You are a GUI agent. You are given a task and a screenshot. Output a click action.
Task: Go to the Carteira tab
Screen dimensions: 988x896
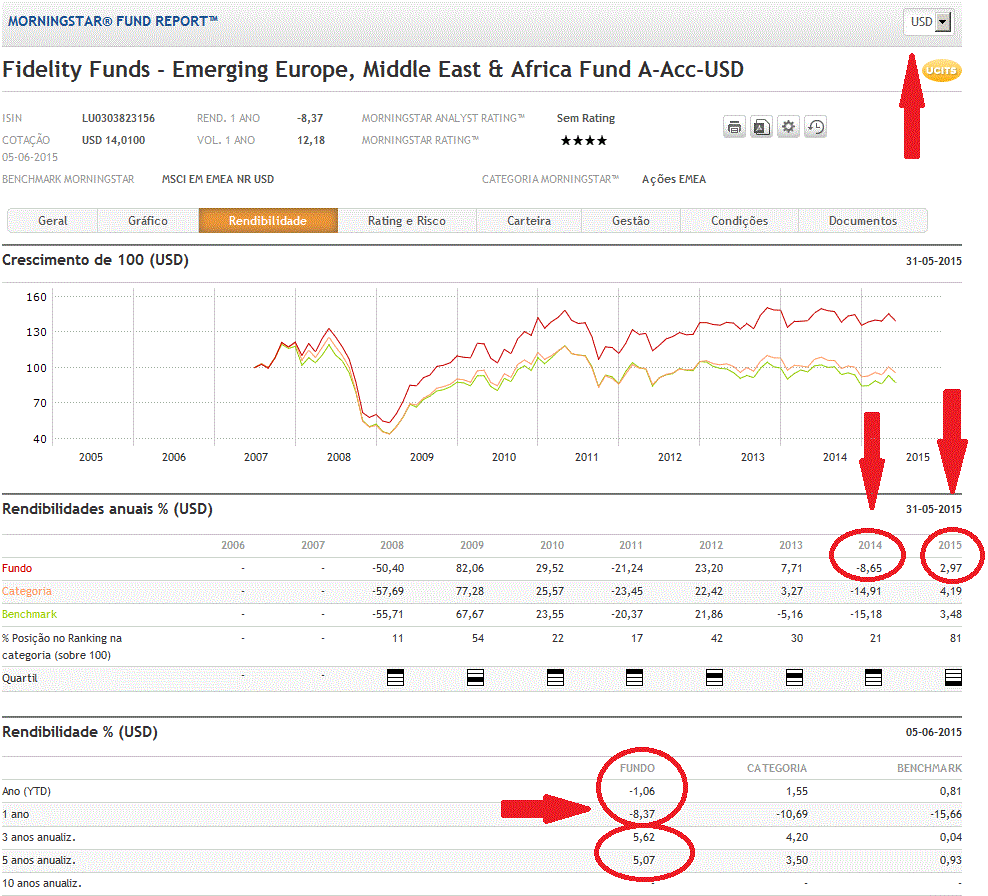click(529, 221)
